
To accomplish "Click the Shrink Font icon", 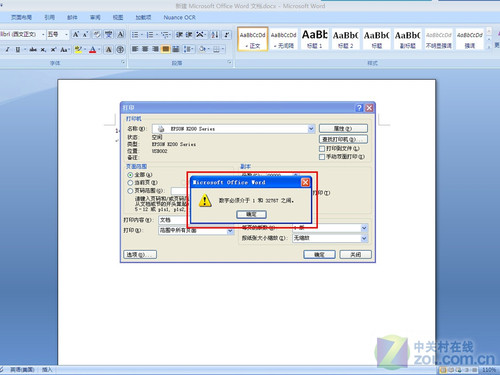I will click(85, 34).
